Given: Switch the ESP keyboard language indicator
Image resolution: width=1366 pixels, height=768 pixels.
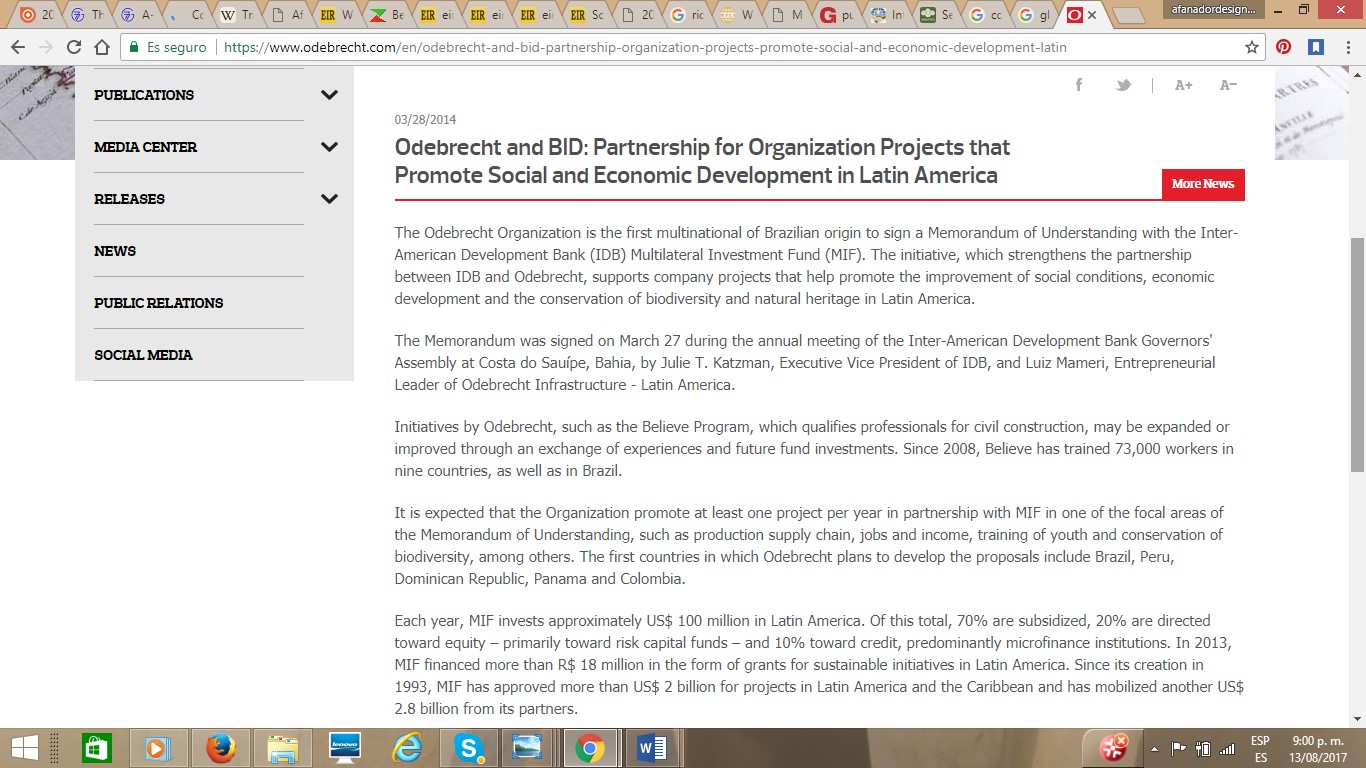Looking at the screenshot, I should click(1260, 749).
